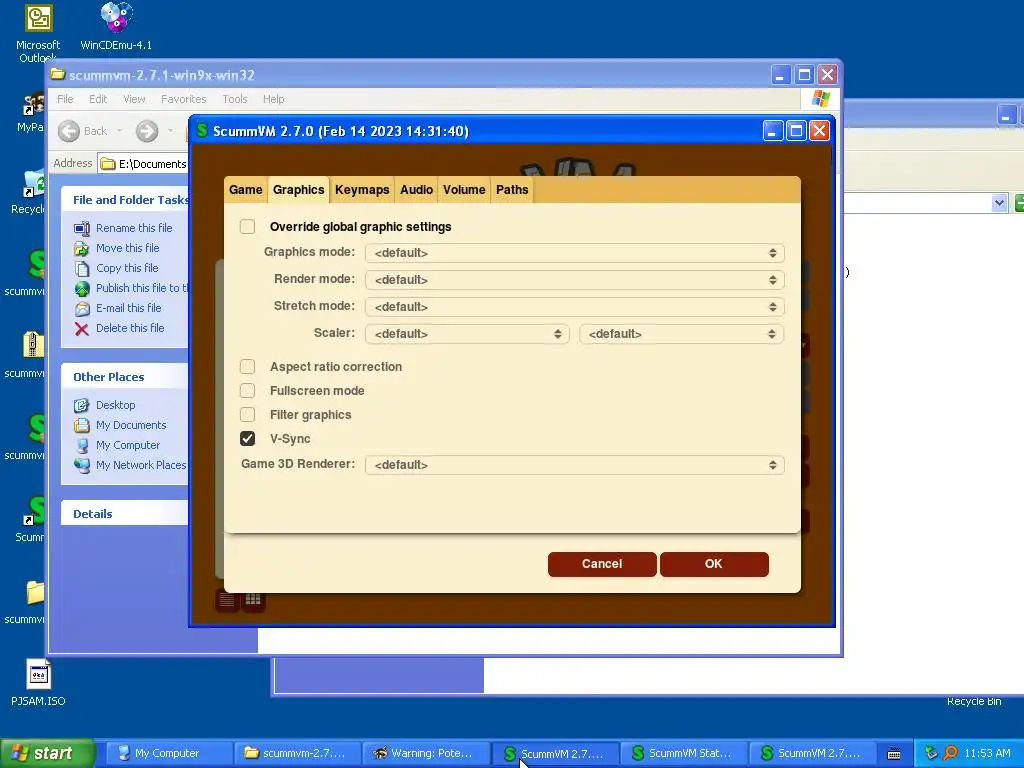Open File menu in Explorer window
Screen dimensions: 1024x768
[x=65, y=99]
